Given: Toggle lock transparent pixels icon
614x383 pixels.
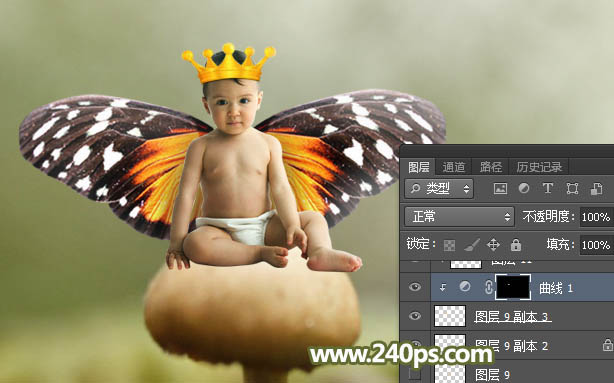Looking at the screenshot, I should click(x=449, y=245).
